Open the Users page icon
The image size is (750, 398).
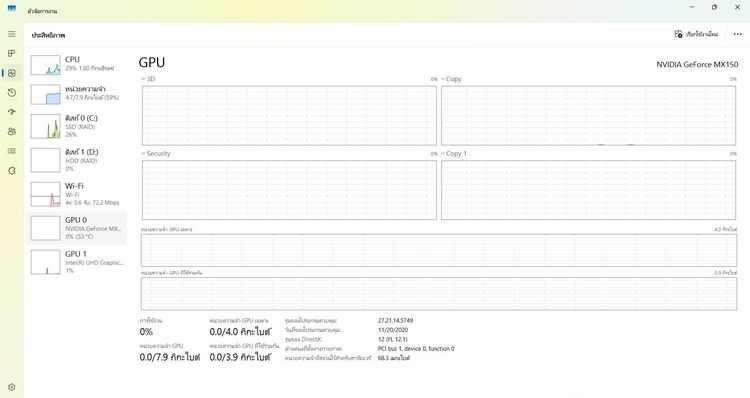pos(11,132)
